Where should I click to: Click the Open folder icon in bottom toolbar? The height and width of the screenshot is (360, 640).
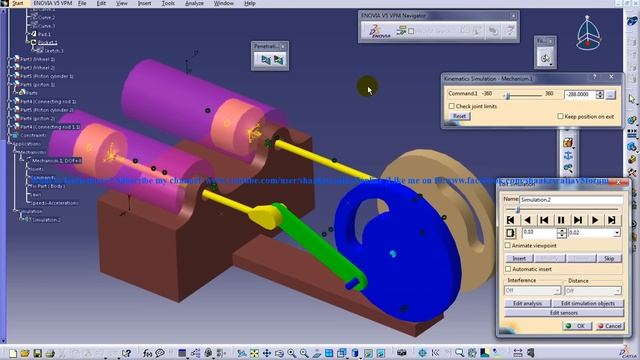(25, 353)
